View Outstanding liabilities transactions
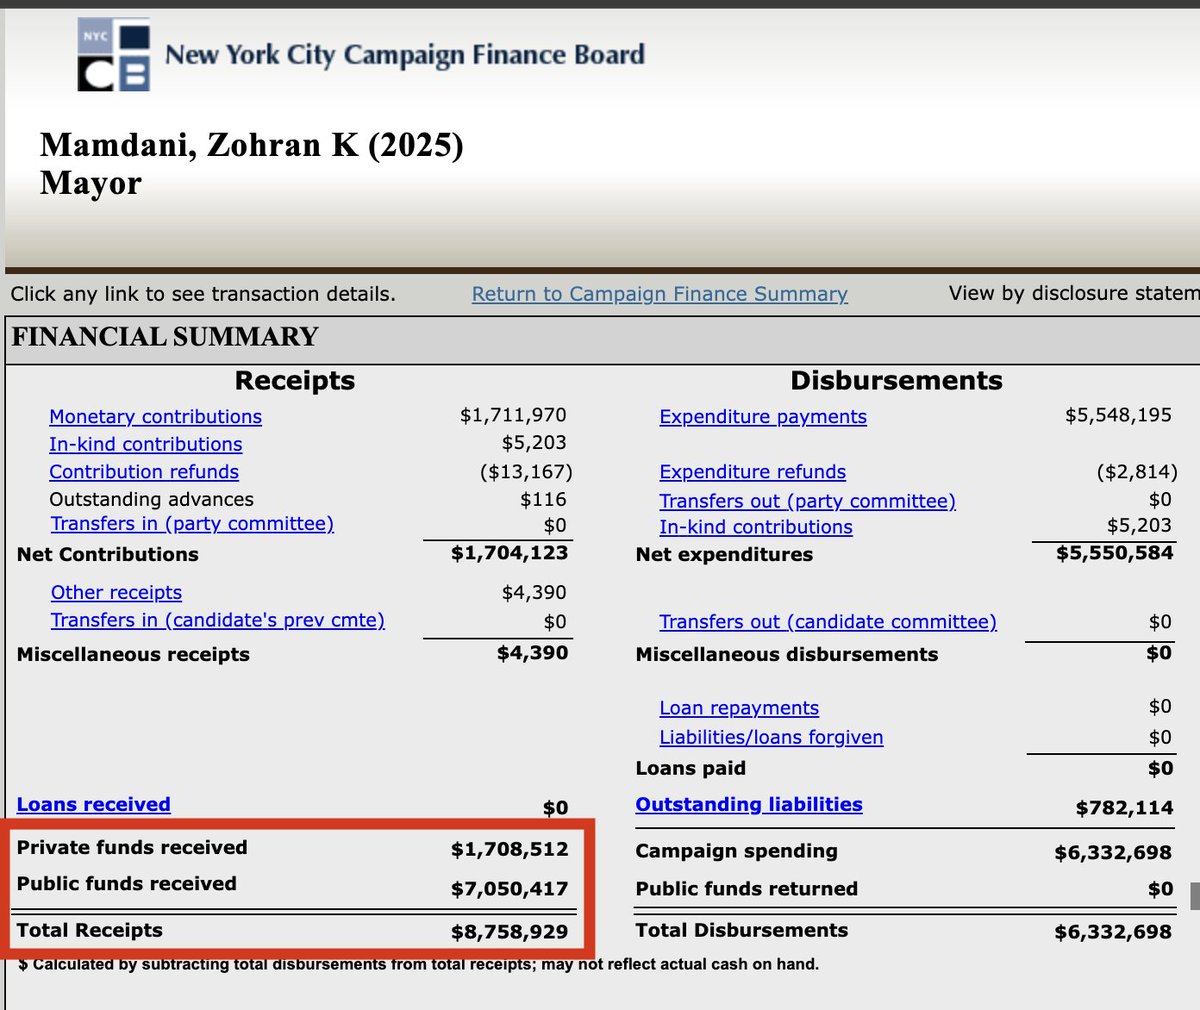Viewport: 1200px width, 1010px height. [x=748, y=804]
